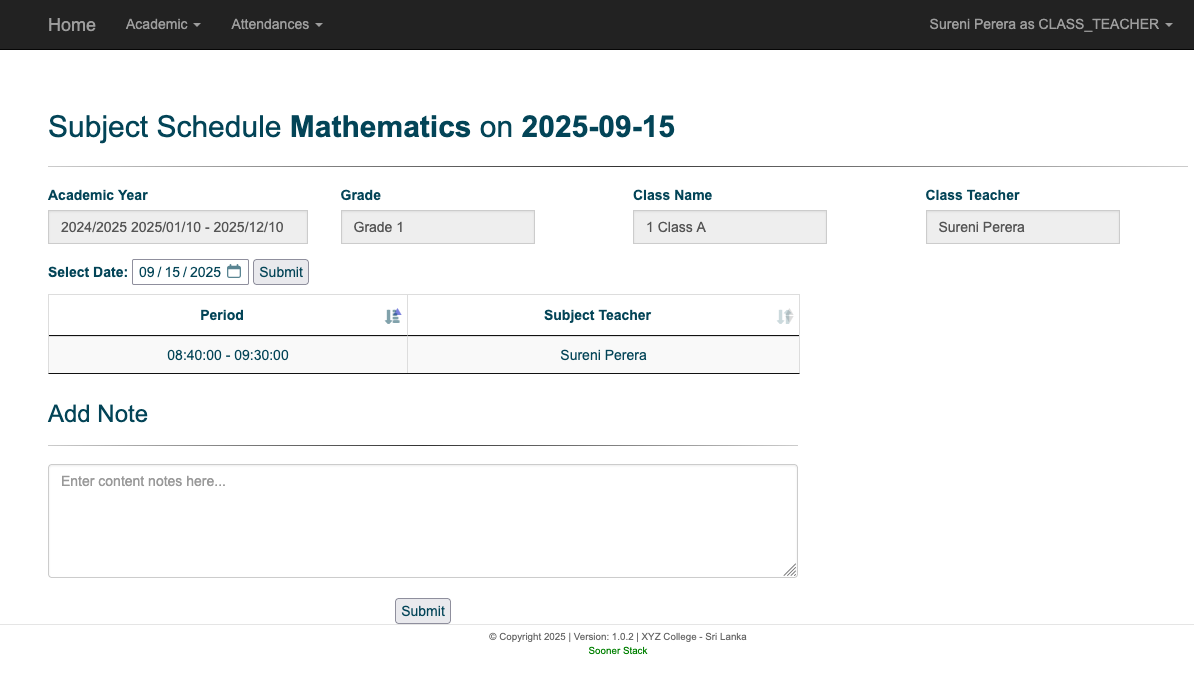The height and width of the screenshot is (688, 1194).
Task: Select the 08:40:00 - 09:30:00 period row
Action: point(228,355)
